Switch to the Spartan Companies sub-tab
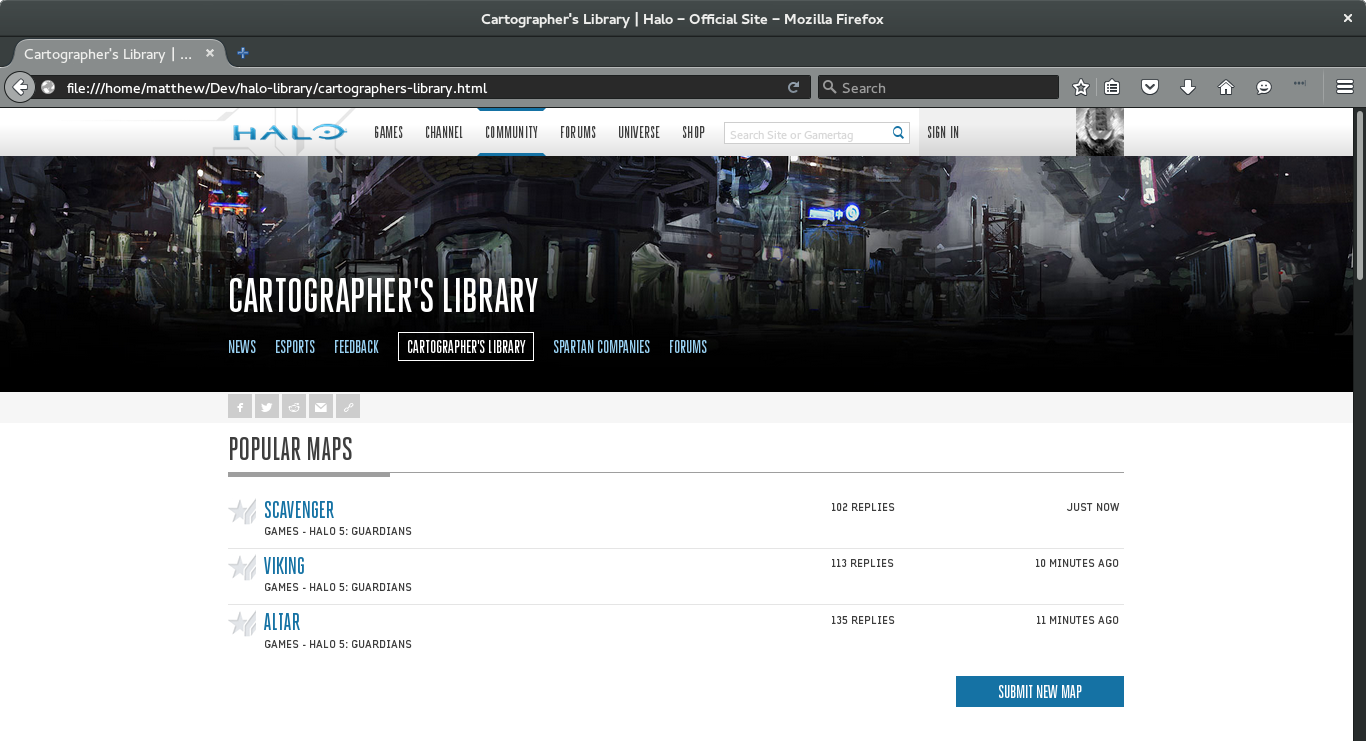This screenshot has height=741, width=1366. click(602, 347)
